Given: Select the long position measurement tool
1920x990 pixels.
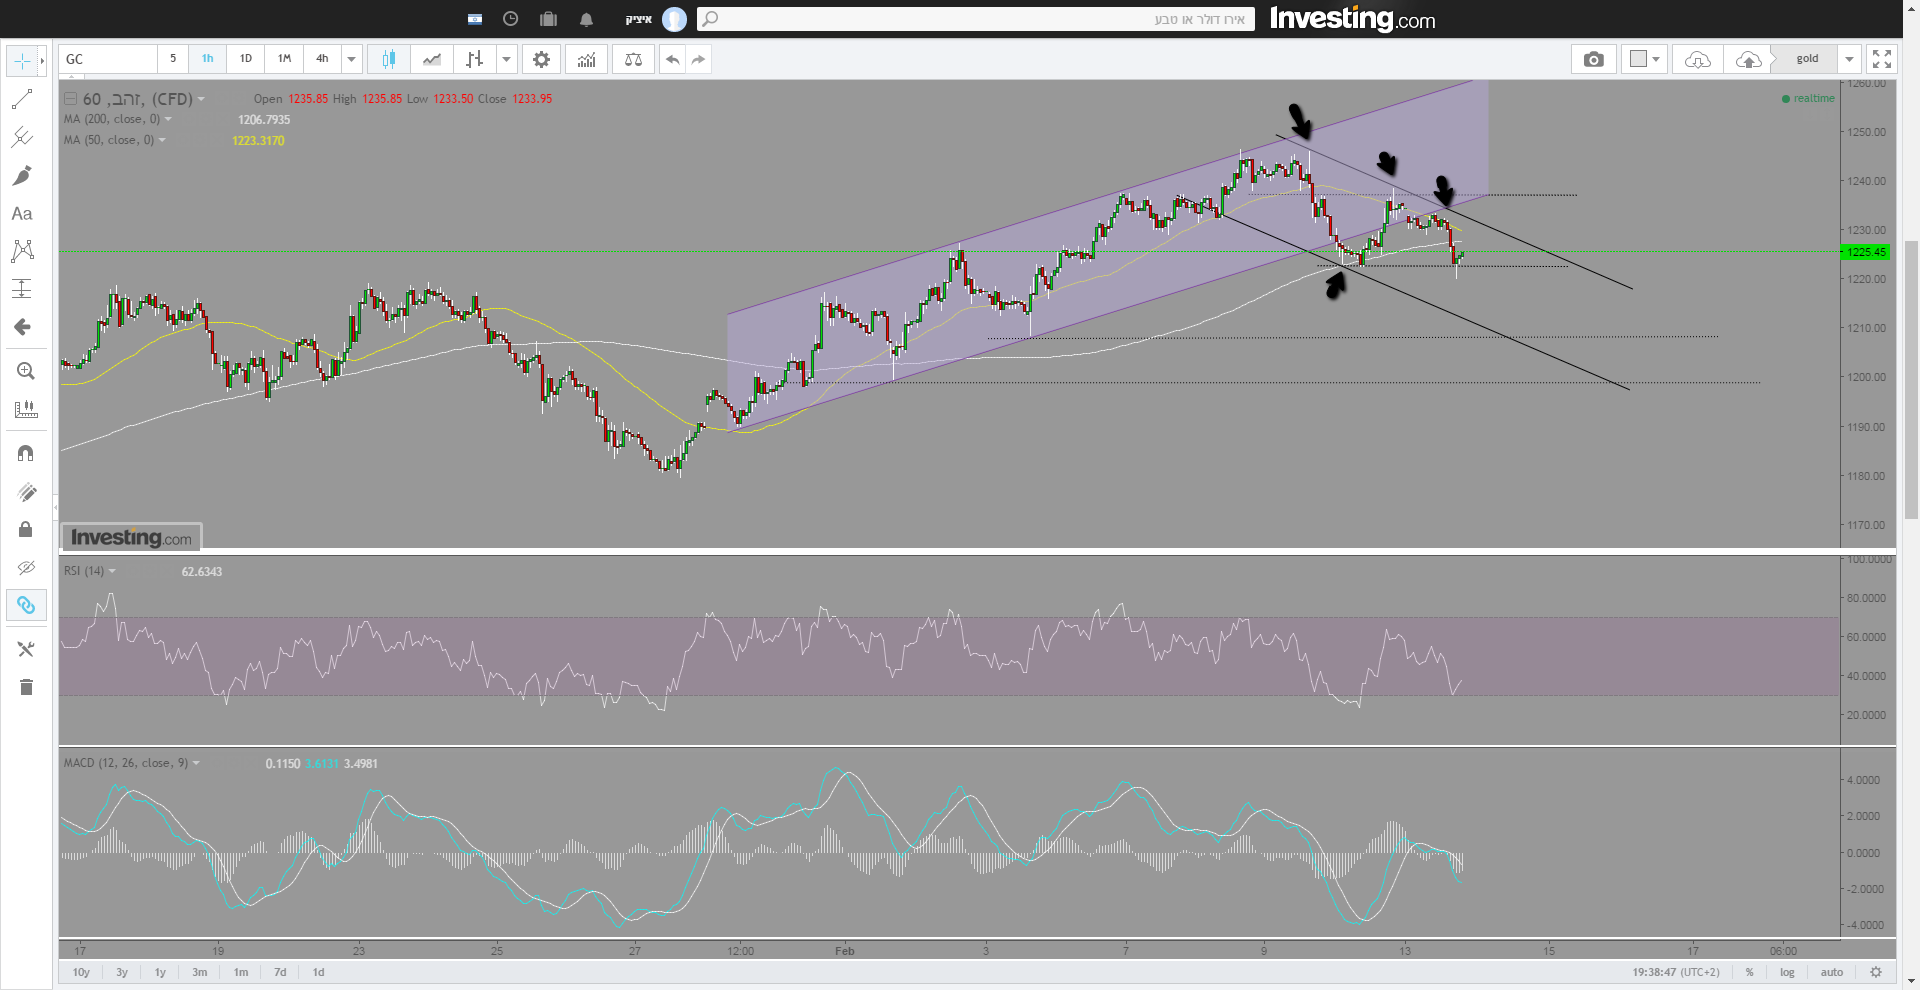Looking at the screenshot, I should click(x=22, y=289).
